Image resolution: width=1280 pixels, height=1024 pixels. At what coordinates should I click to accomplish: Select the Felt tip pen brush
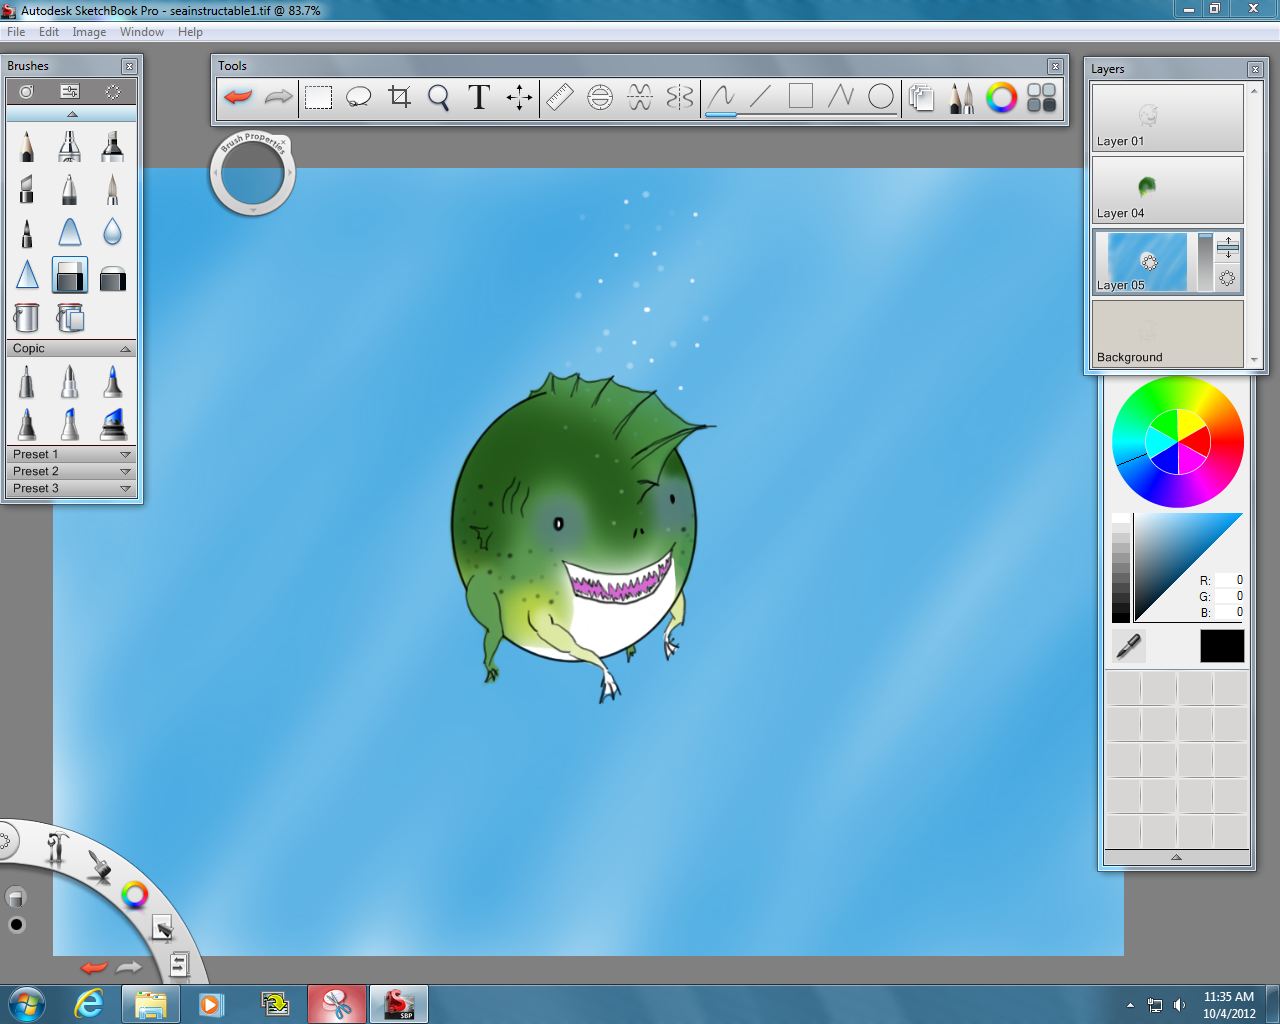26,232
